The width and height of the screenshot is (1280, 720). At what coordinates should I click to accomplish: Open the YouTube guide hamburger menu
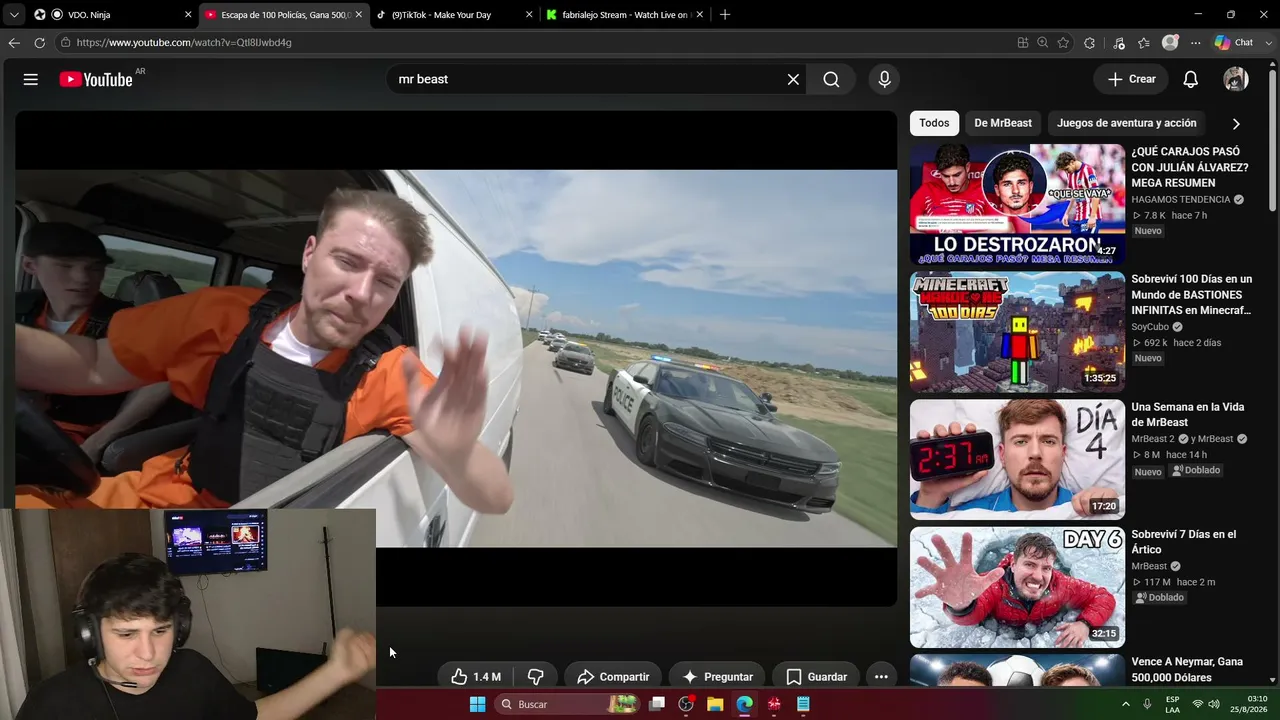click(31, 79)
